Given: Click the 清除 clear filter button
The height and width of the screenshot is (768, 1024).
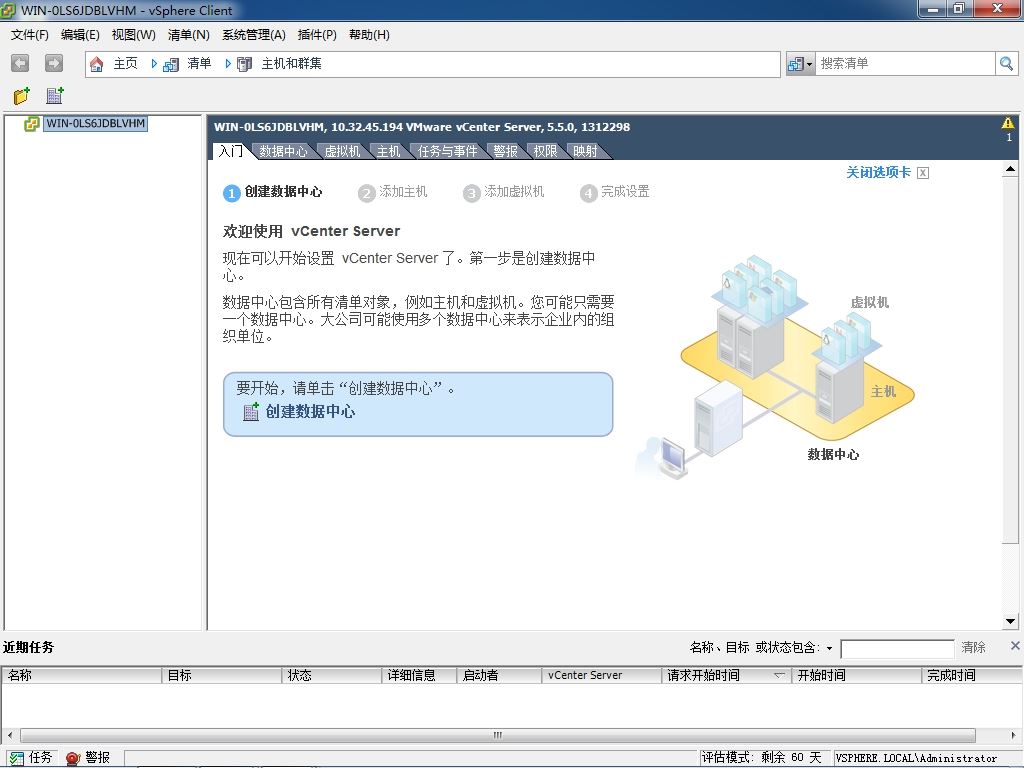Looking at the screenshot, I should click(x=973, y=647).
